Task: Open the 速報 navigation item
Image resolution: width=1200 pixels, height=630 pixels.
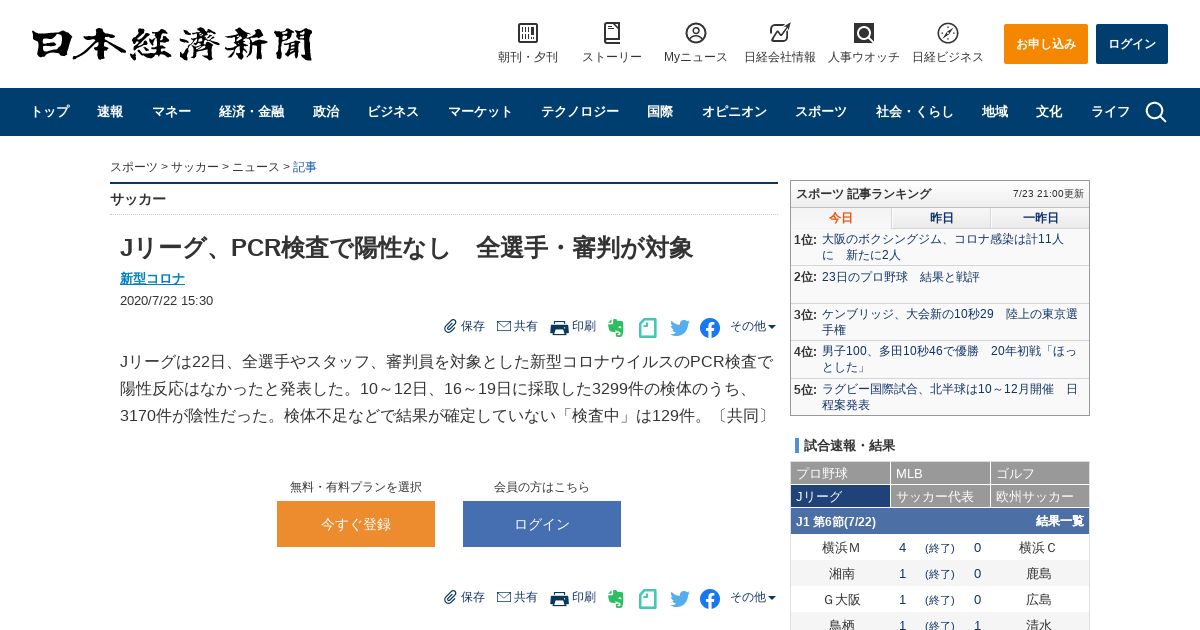Action: point(110,112)
